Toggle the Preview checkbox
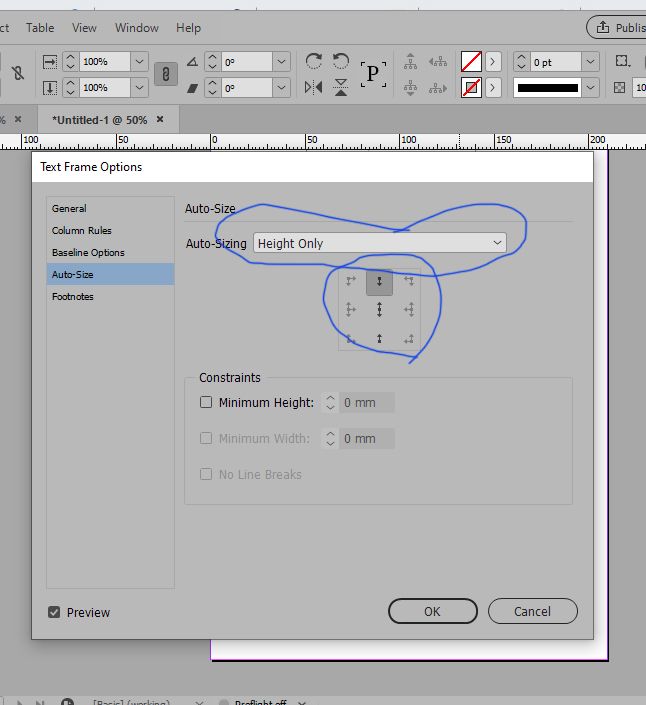The width and height of the screenshot is (646, 705). (54, 612)
